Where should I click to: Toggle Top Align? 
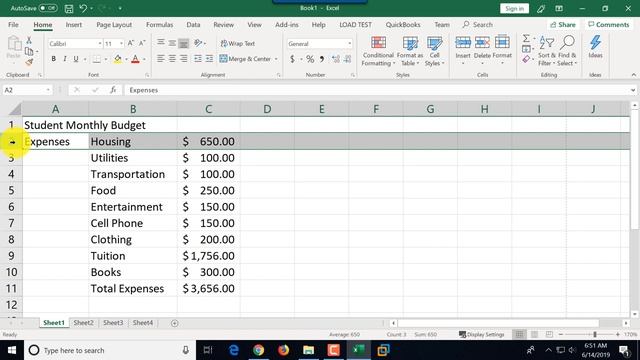[x=161, y=42]
